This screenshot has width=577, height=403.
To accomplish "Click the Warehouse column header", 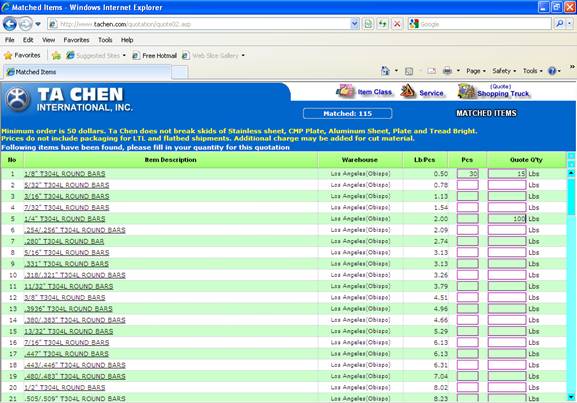I will click(360, 160).
